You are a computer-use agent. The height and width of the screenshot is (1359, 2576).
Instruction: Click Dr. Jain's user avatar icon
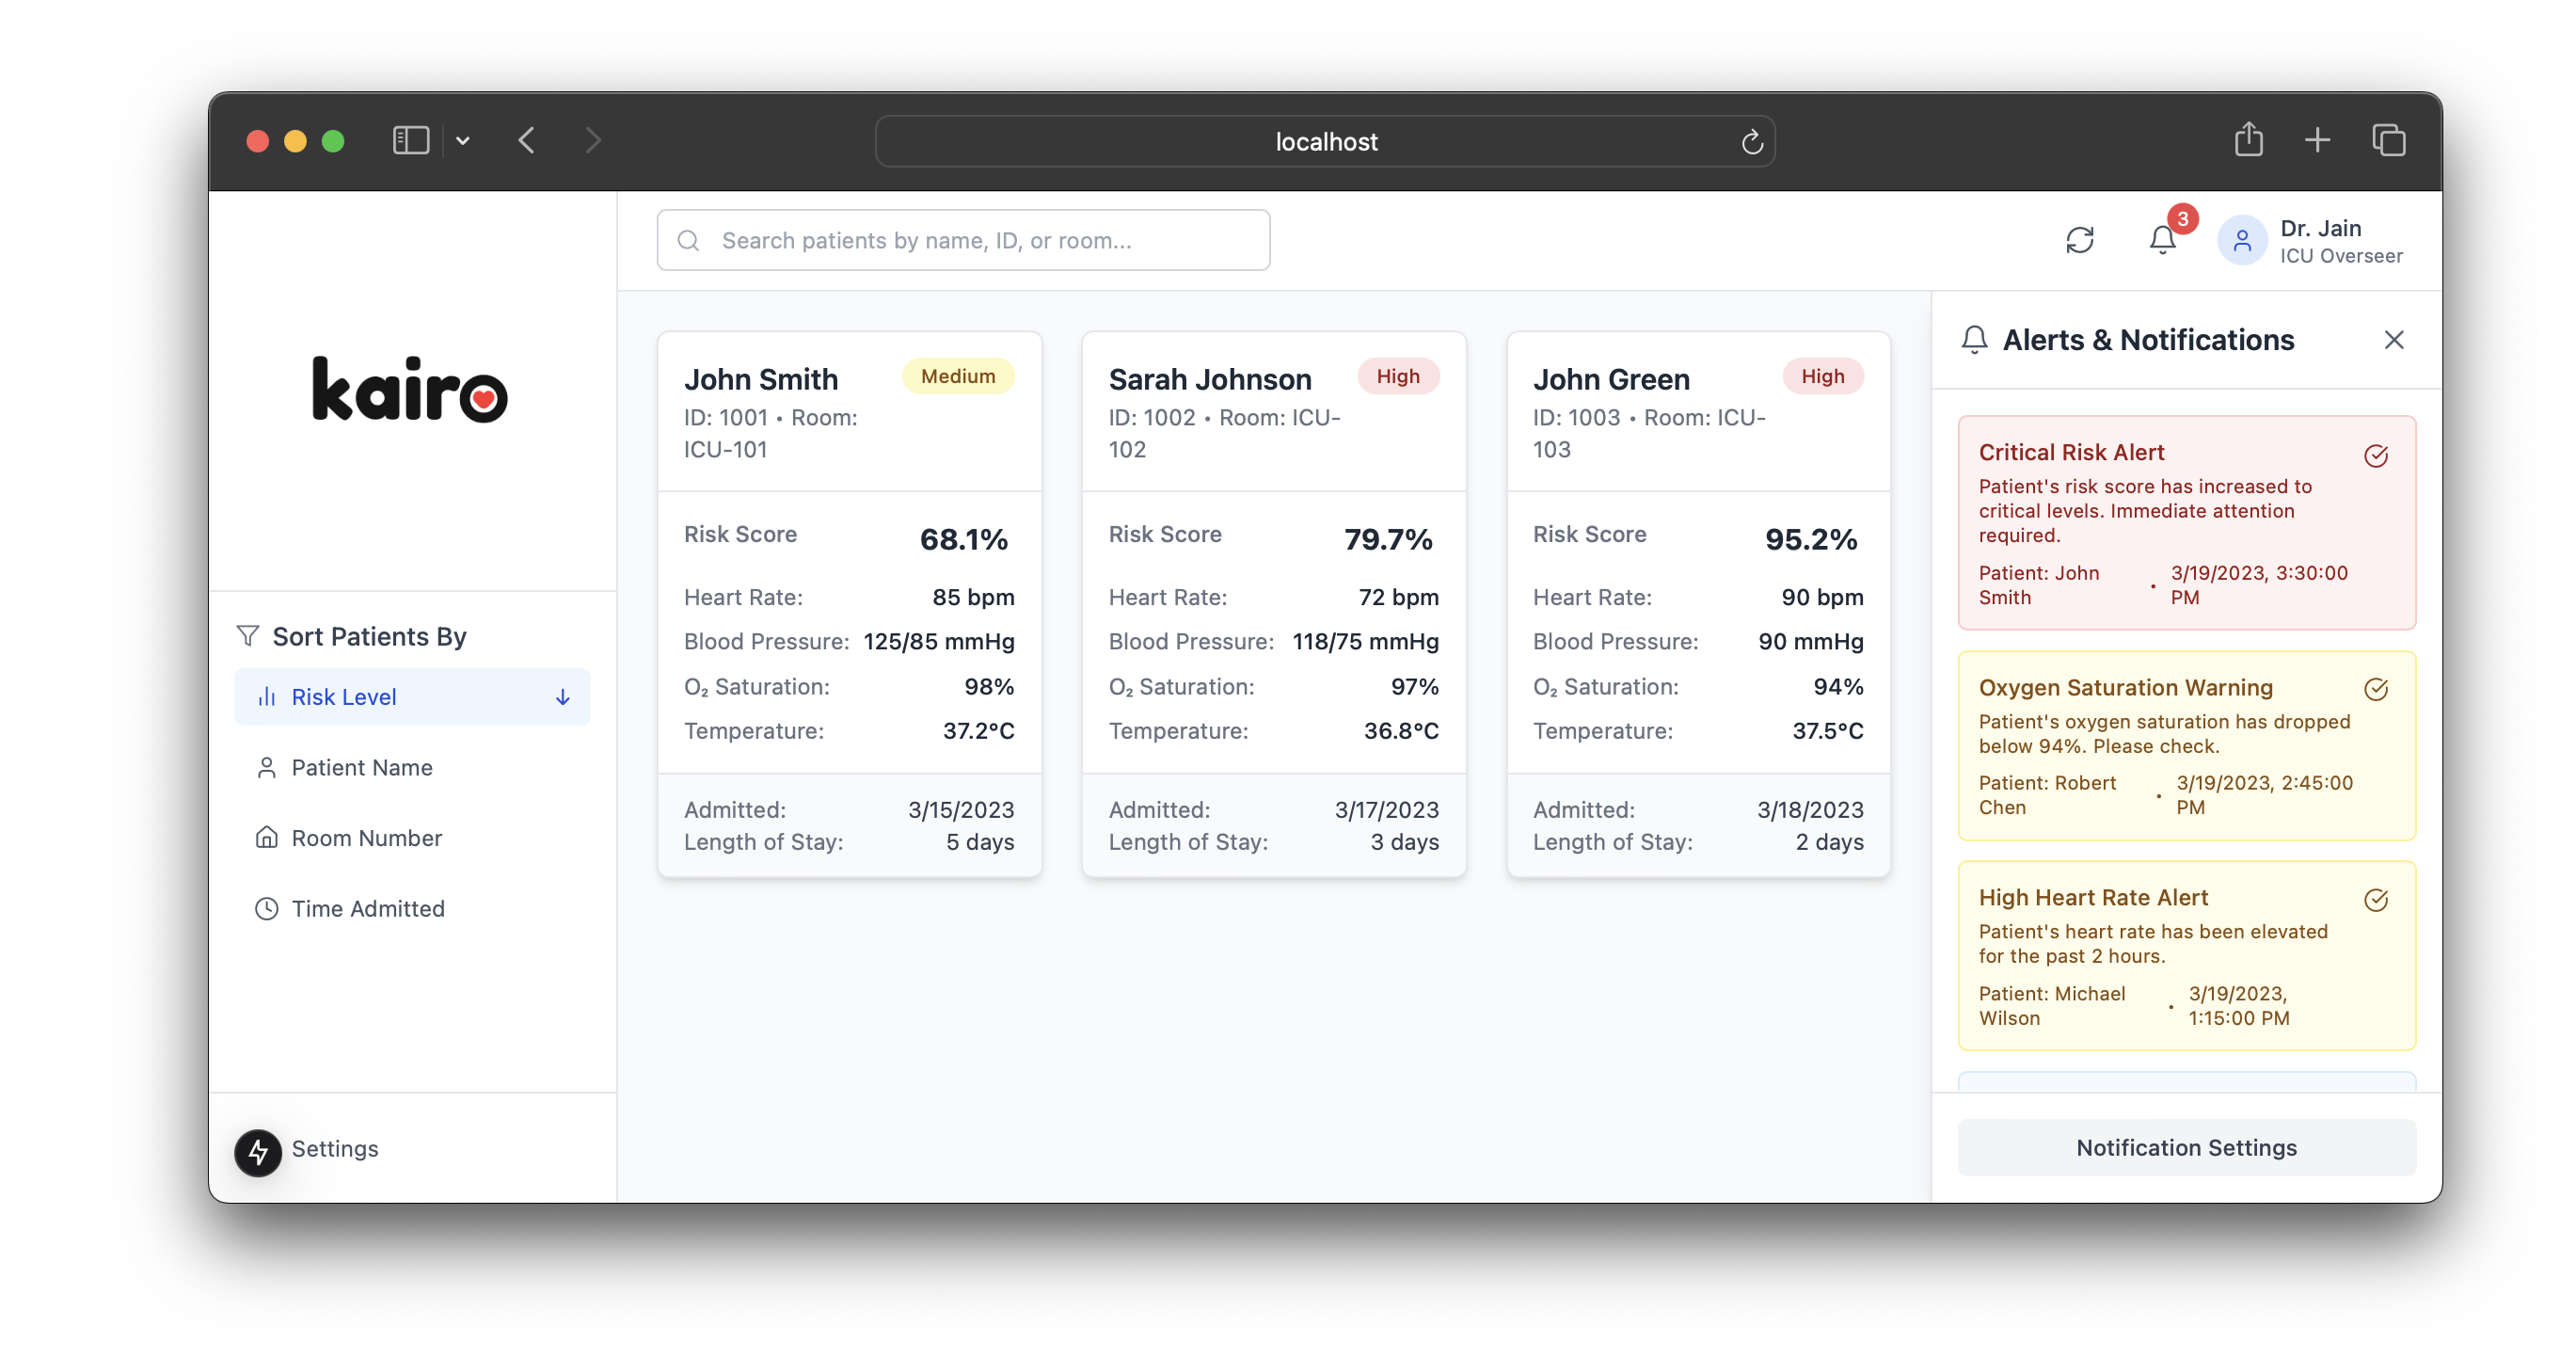[x=2241, y=241]
